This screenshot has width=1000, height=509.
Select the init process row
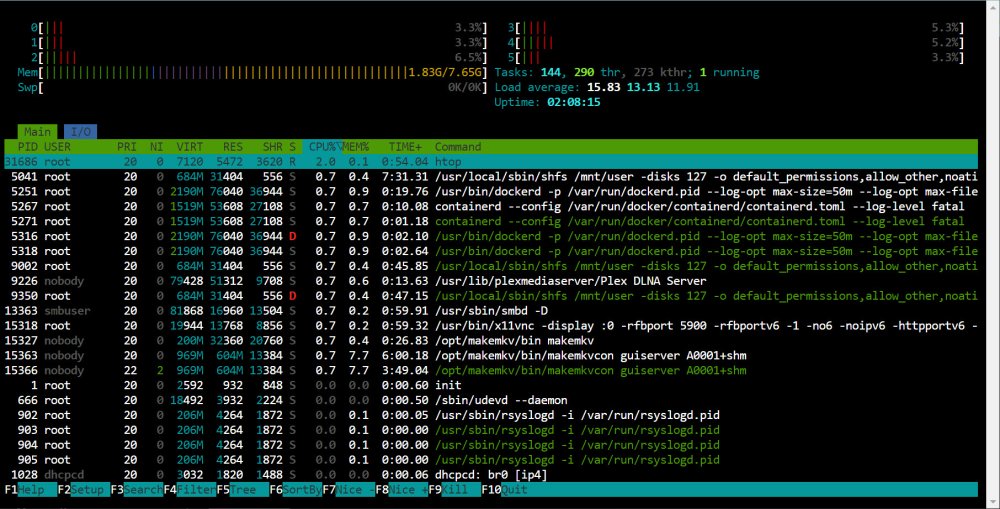491,385
